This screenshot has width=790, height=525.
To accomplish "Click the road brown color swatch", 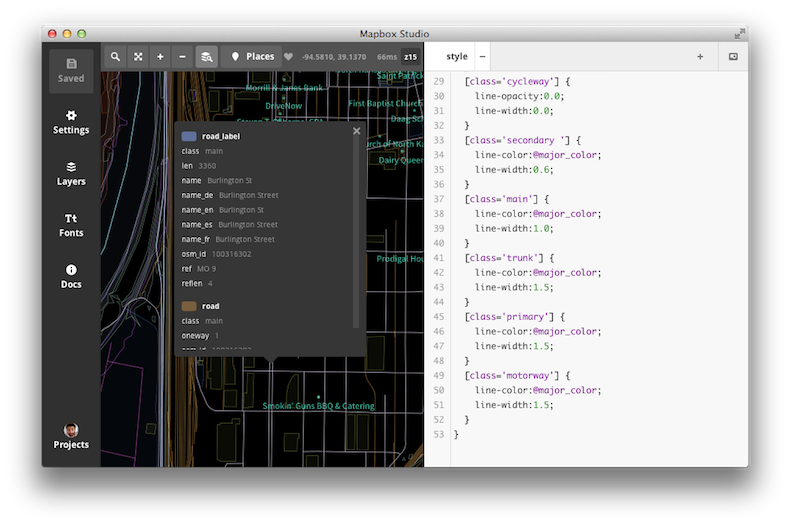I will tap(189, 306).
